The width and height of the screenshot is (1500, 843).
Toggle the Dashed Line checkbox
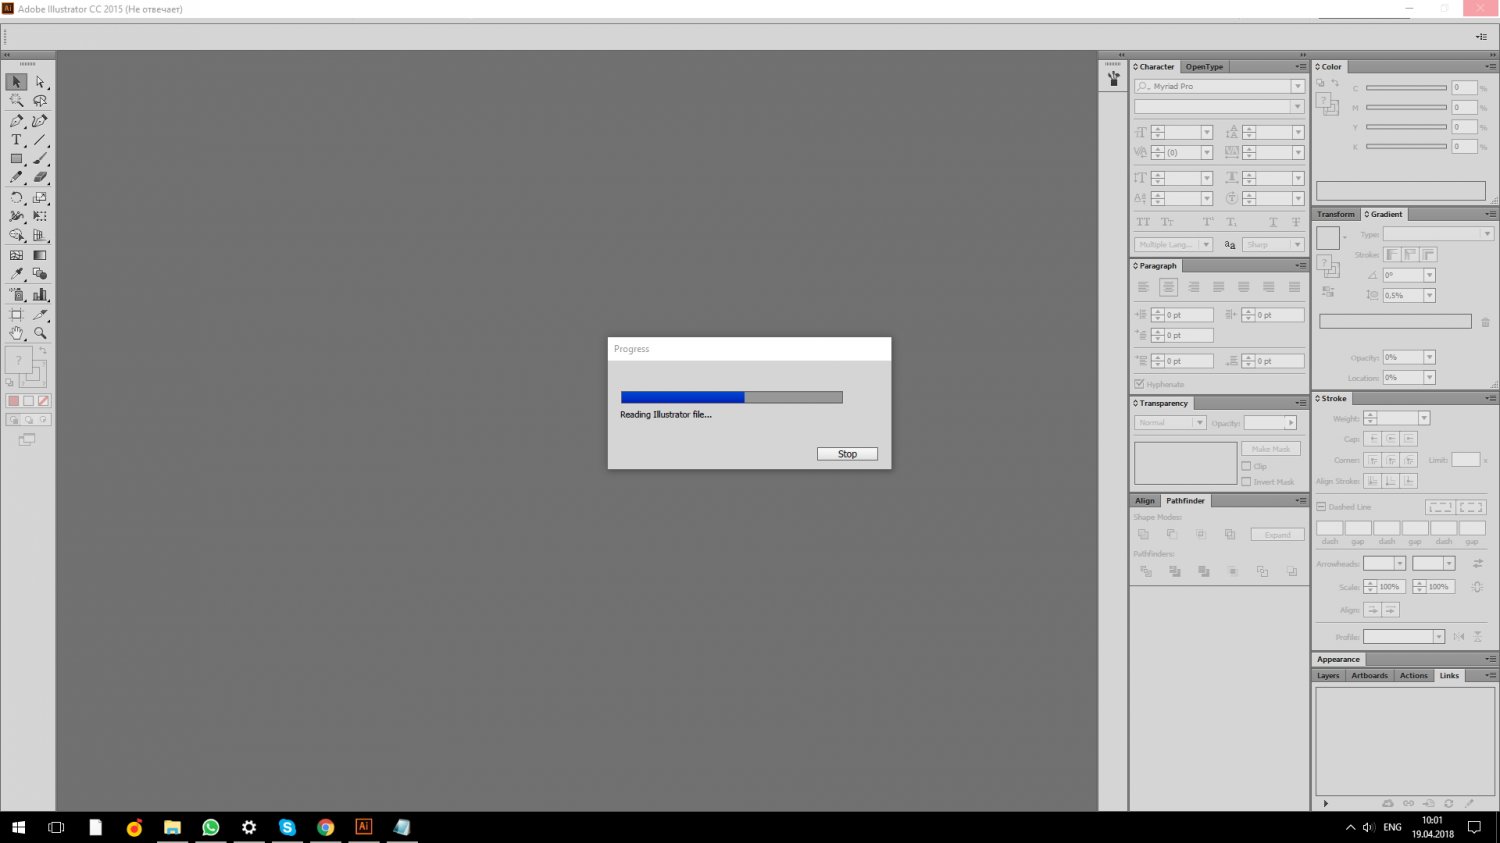(1321, 507)
